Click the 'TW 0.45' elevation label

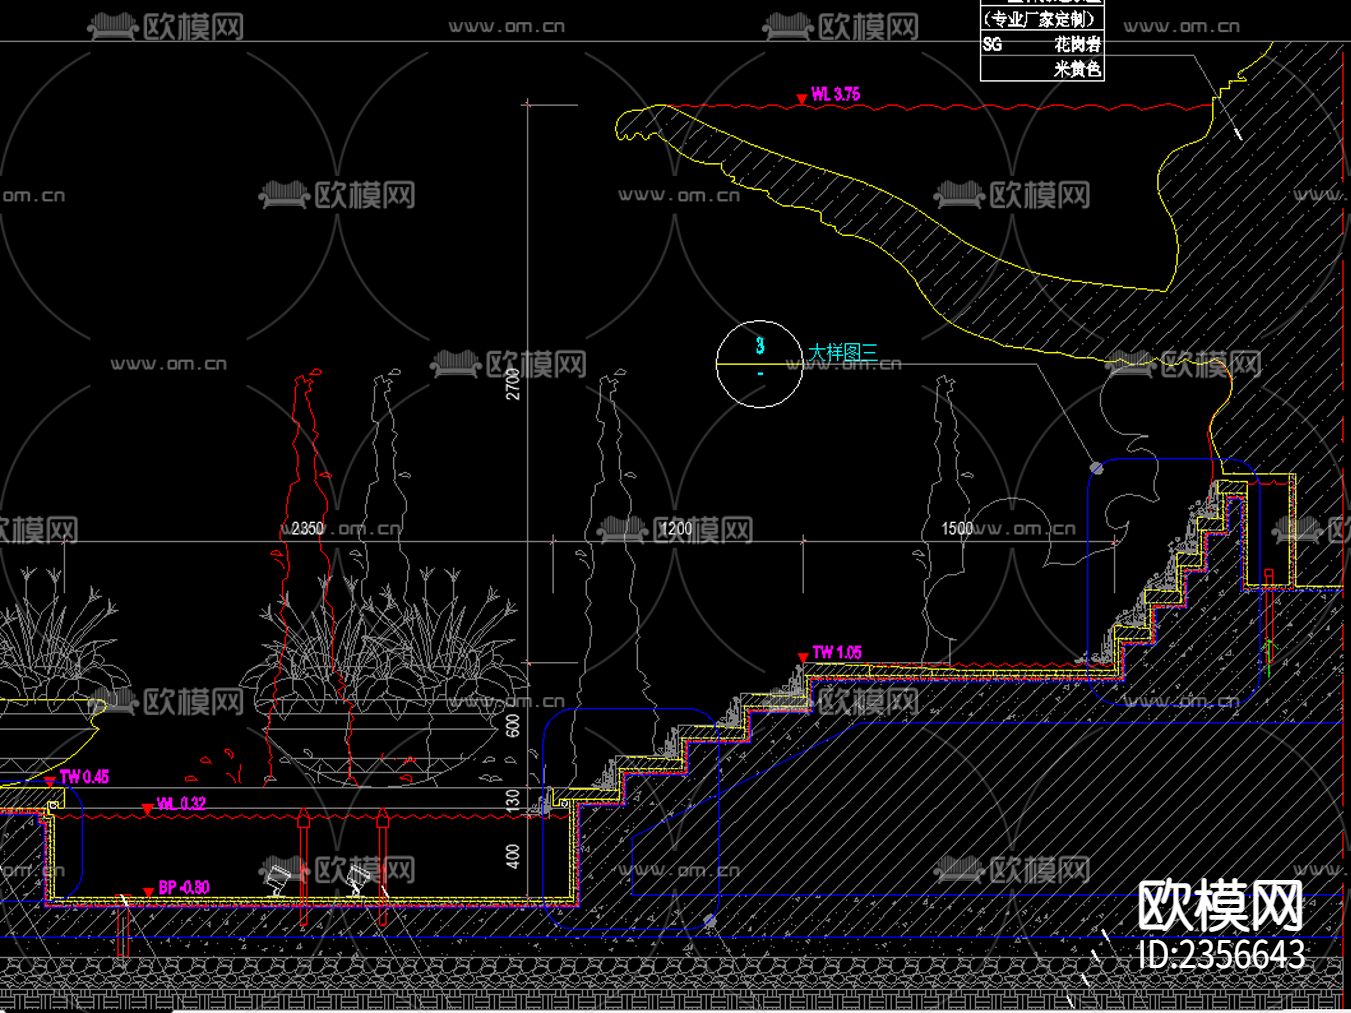(85, 777)
